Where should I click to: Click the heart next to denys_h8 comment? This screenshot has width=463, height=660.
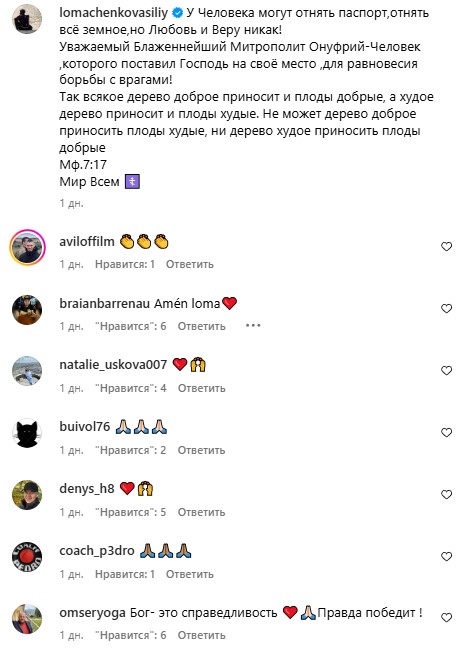click(446, 495)
